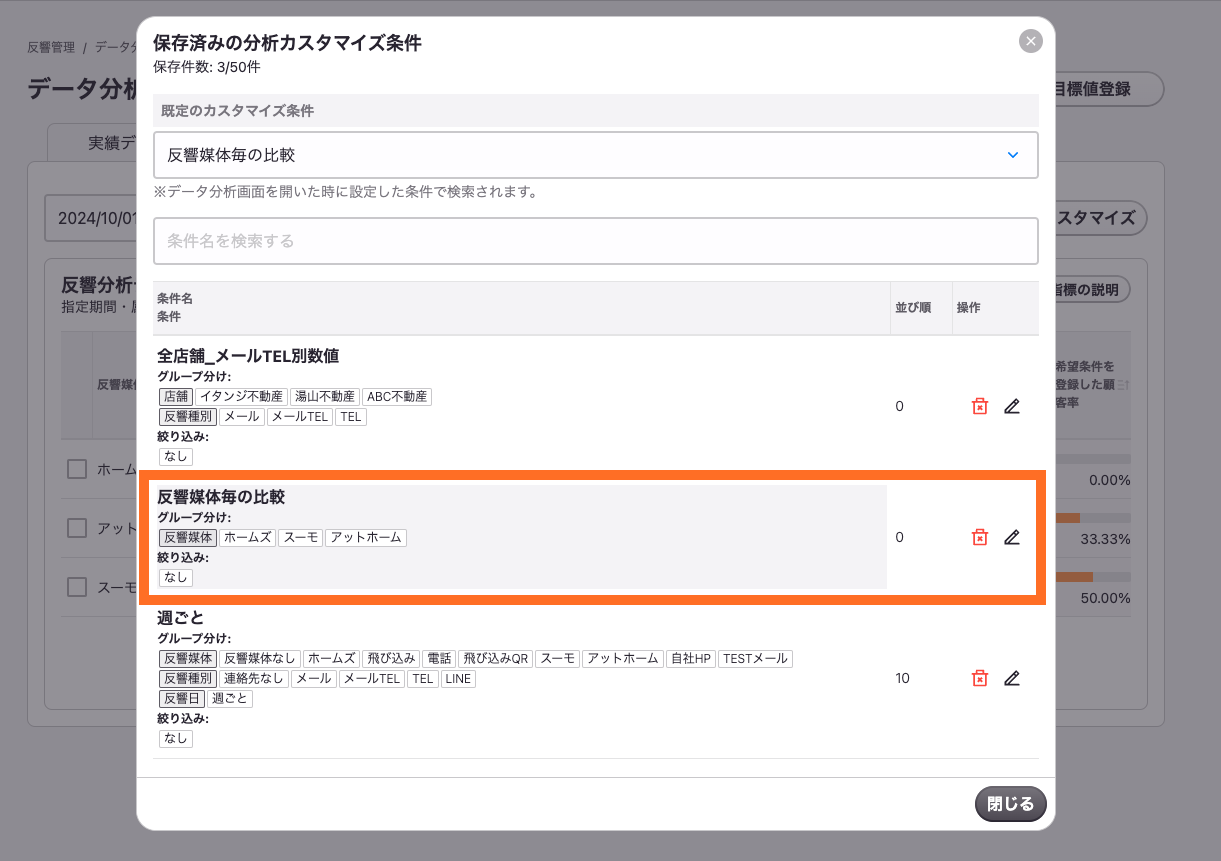Click the 反響媒体なし tag

click(260, 659)
